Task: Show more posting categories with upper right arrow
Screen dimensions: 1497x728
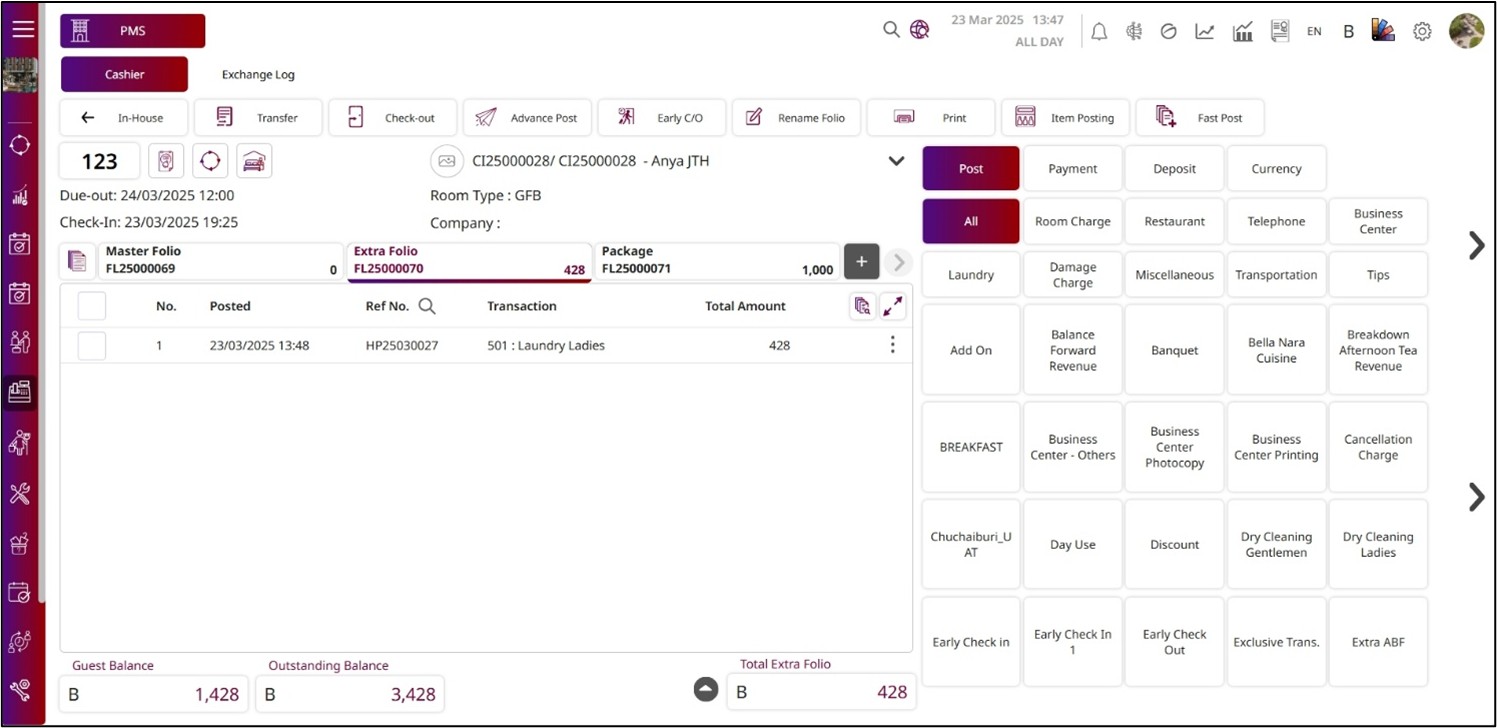Action: tap(1476, 245)
